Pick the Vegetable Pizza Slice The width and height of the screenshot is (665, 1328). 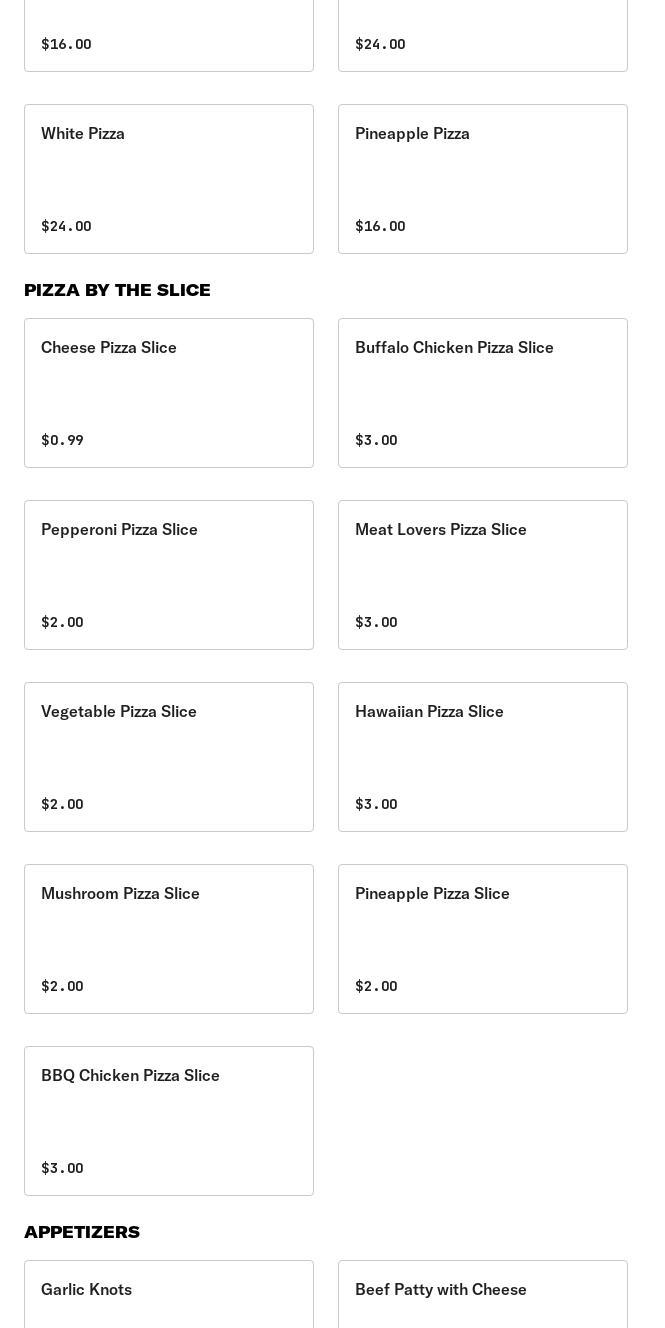[x=169, y=756]
